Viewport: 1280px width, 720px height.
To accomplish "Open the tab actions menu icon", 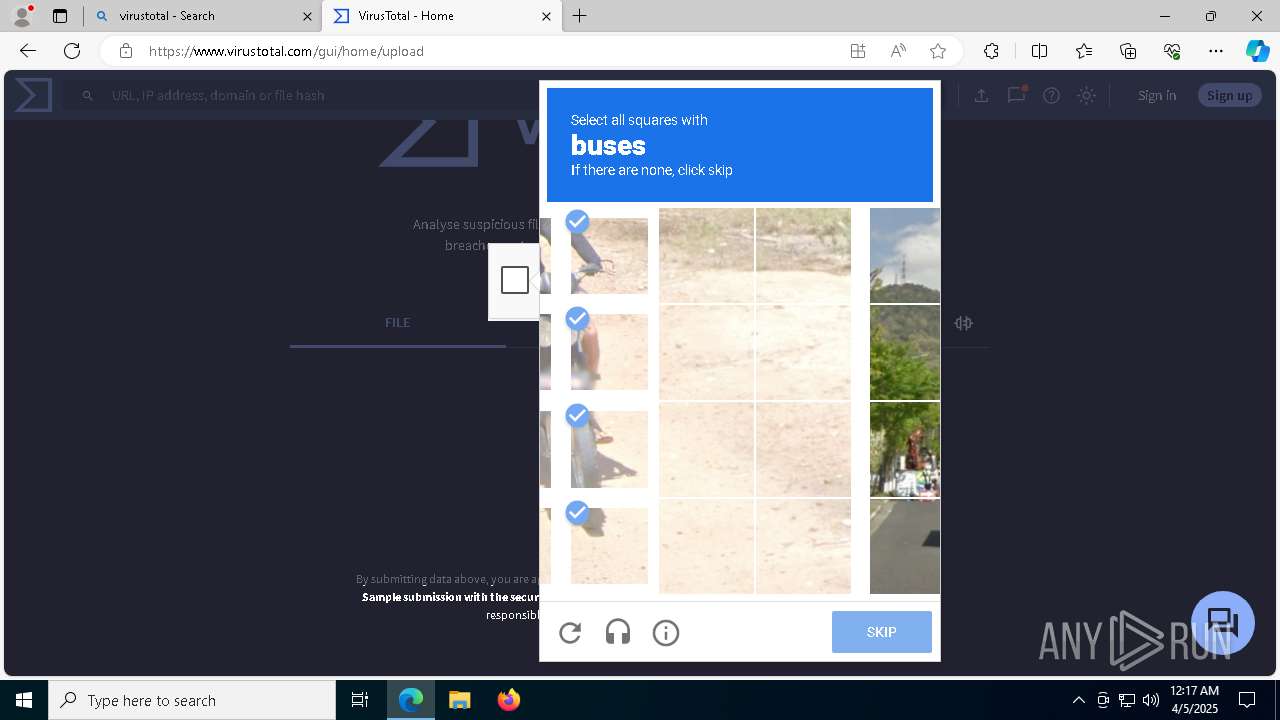I will [60, 16].
